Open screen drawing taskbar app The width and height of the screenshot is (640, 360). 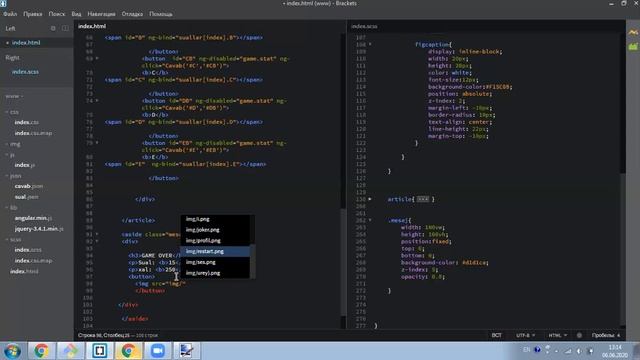pos(187,351)
